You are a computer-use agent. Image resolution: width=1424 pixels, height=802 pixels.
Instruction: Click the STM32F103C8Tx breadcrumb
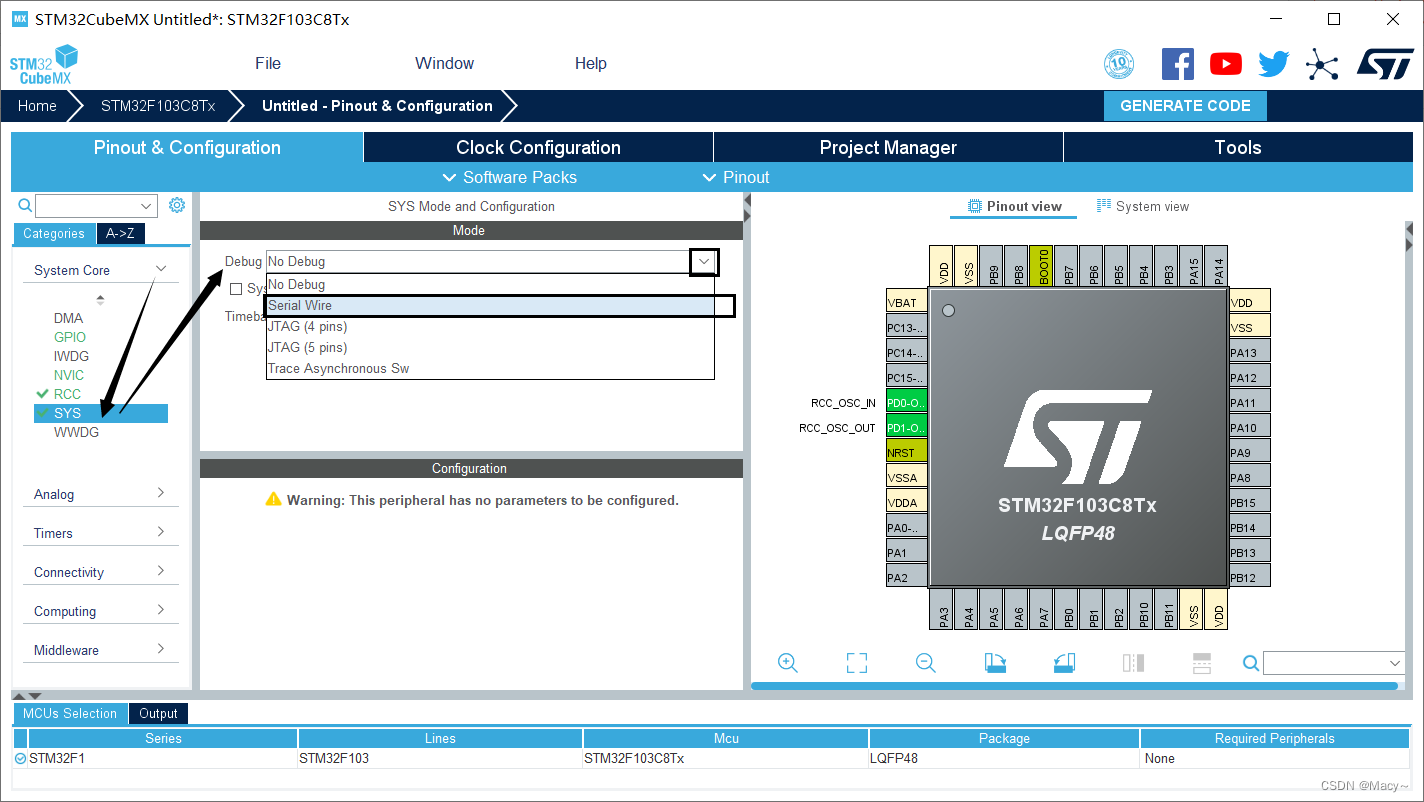158,106
